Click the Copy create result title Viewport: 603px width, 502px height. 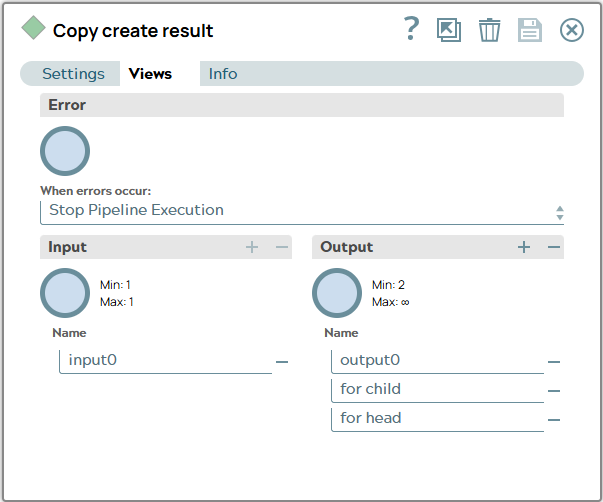133,31
